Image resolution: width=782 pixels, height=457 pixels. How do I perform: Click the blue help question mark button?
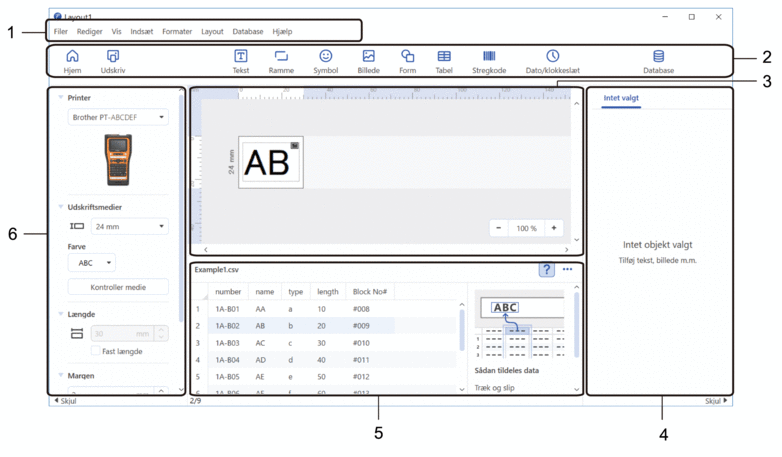[x=547, y=270]
